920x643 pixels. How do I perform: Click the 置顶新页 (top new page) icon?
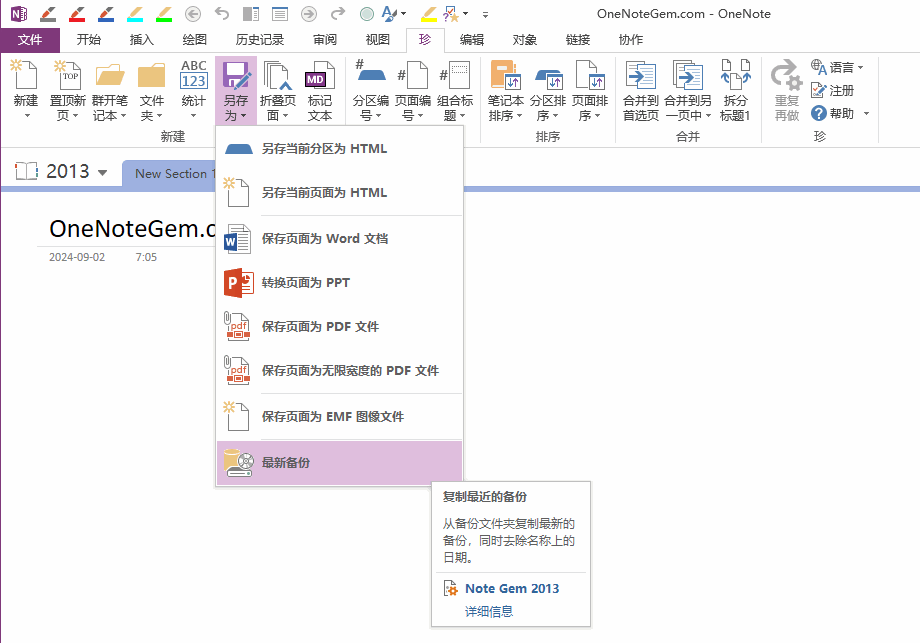click(x=67, y=75)
